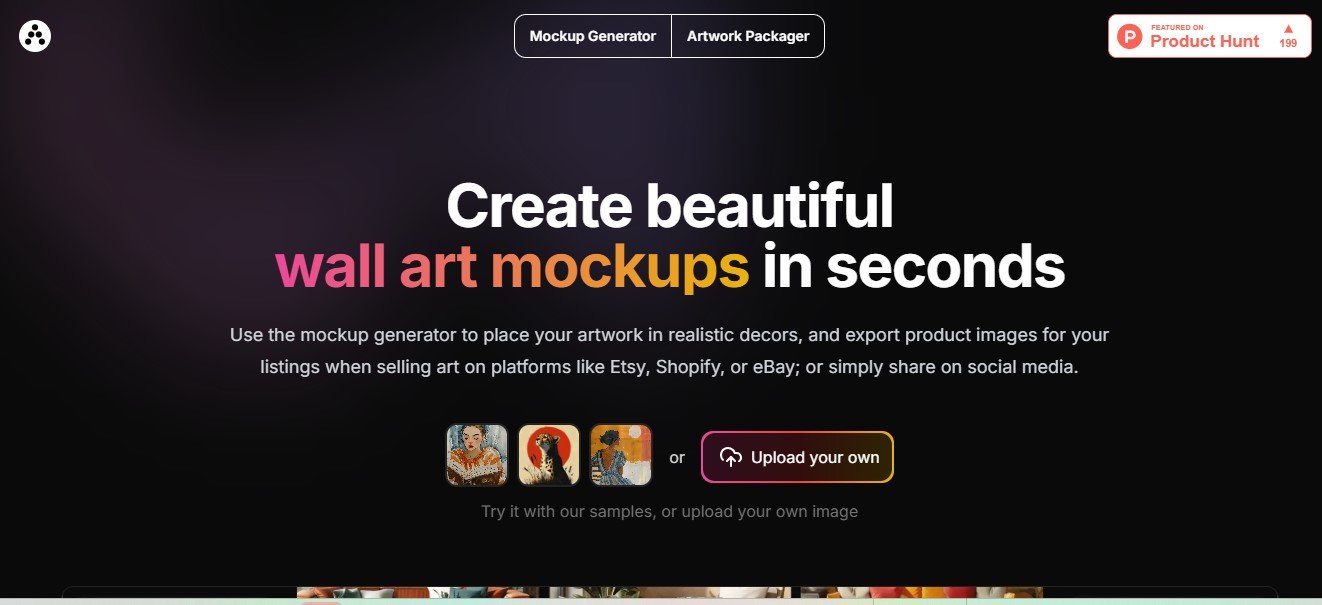Screen dimensions: 1322x605
Task: Select the woman reading sample artwork
Action: point(477,455)
